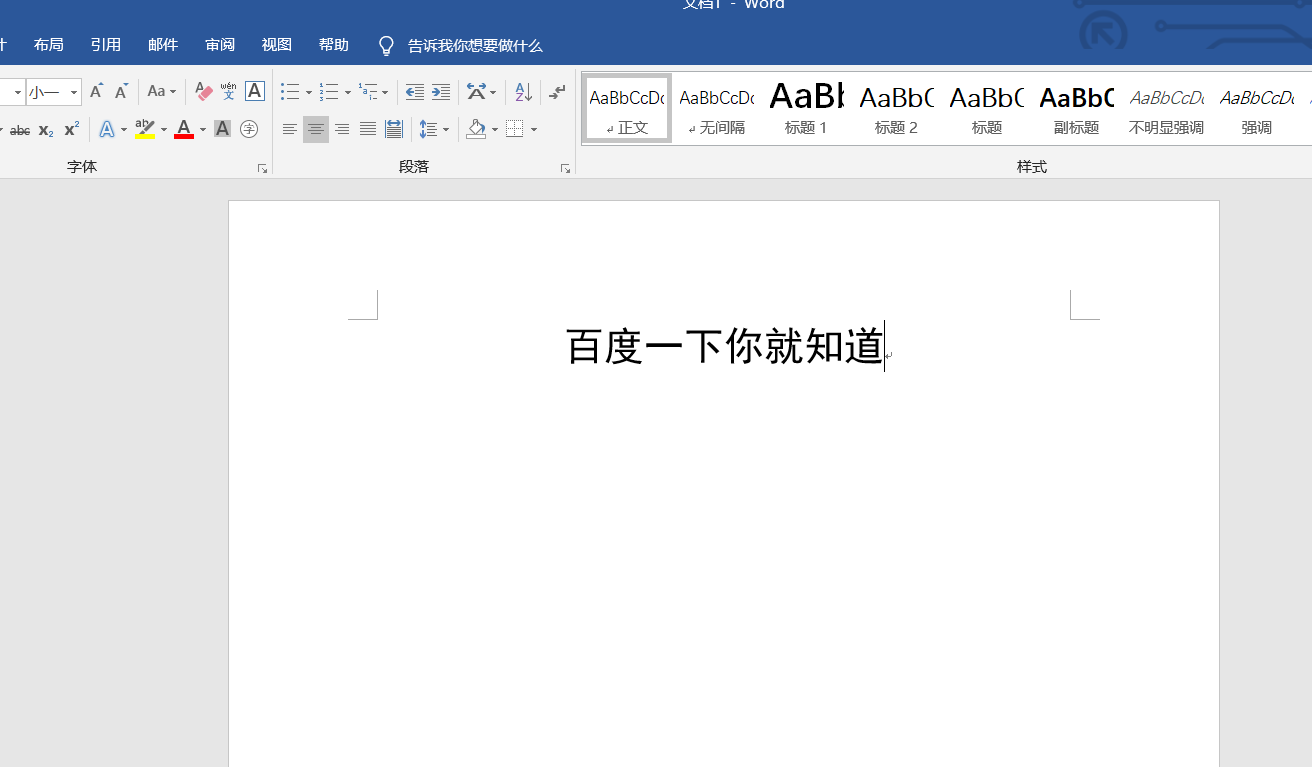Apply numbered list
Screen dimensions: 1312x767
[x=329, y=92]
